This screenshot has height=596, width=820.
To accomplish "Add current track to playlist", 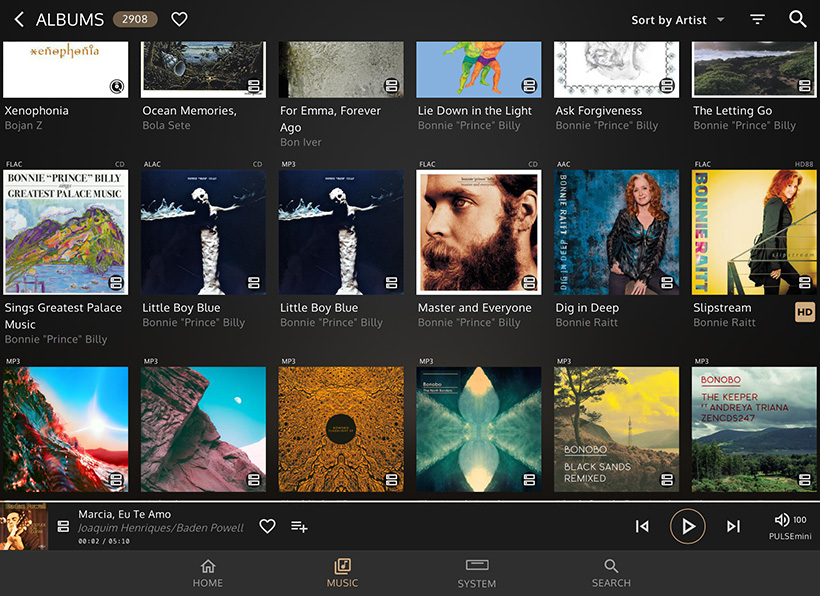I will tap(299, 526).
